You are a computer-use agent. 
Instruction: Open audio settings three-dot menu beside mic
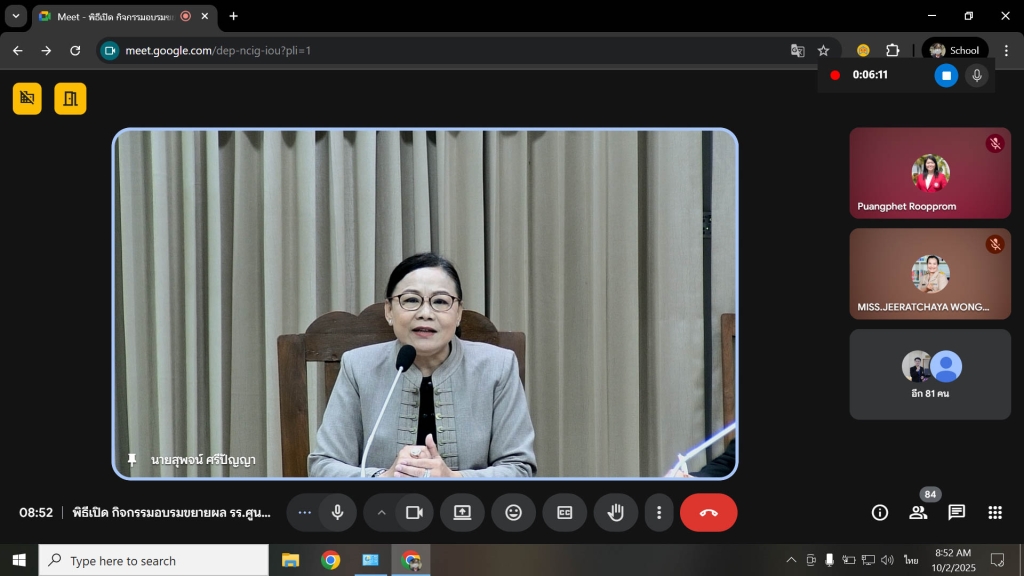tap(305, 512)
